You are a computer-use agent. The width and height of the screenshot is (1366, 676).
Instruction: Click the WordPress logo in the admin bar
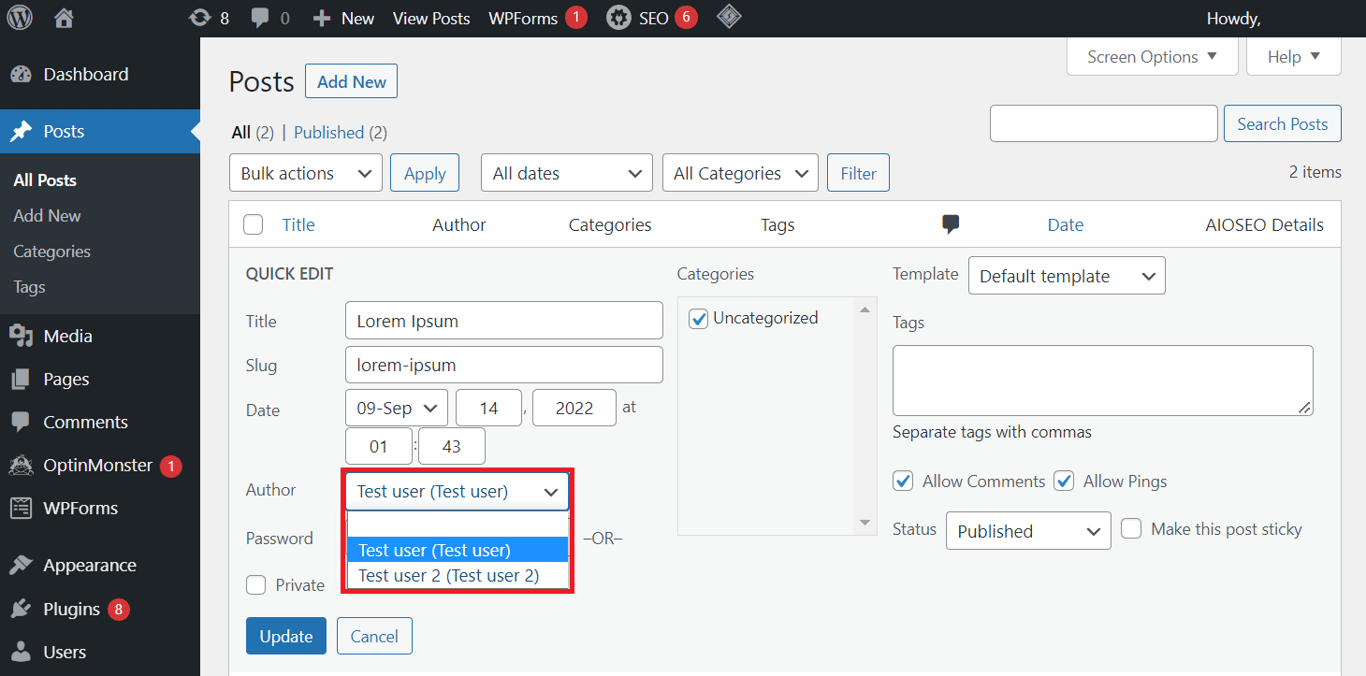(19, 17)
